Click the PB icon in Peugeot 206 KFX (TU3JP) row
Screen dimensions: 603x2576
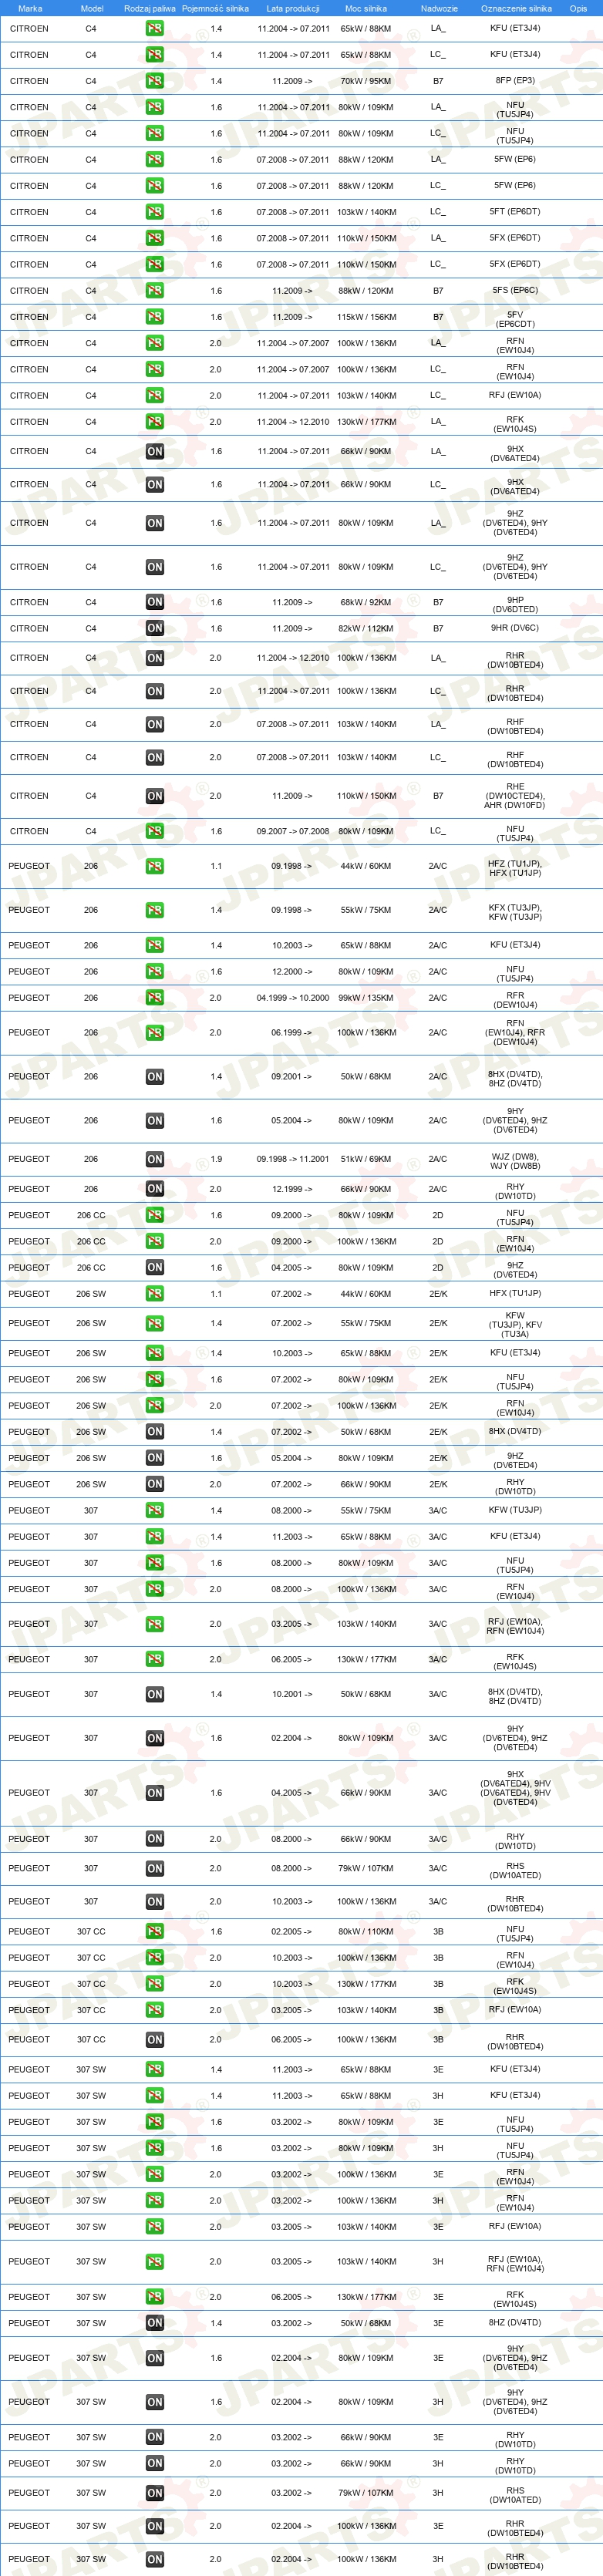point(154,910)
